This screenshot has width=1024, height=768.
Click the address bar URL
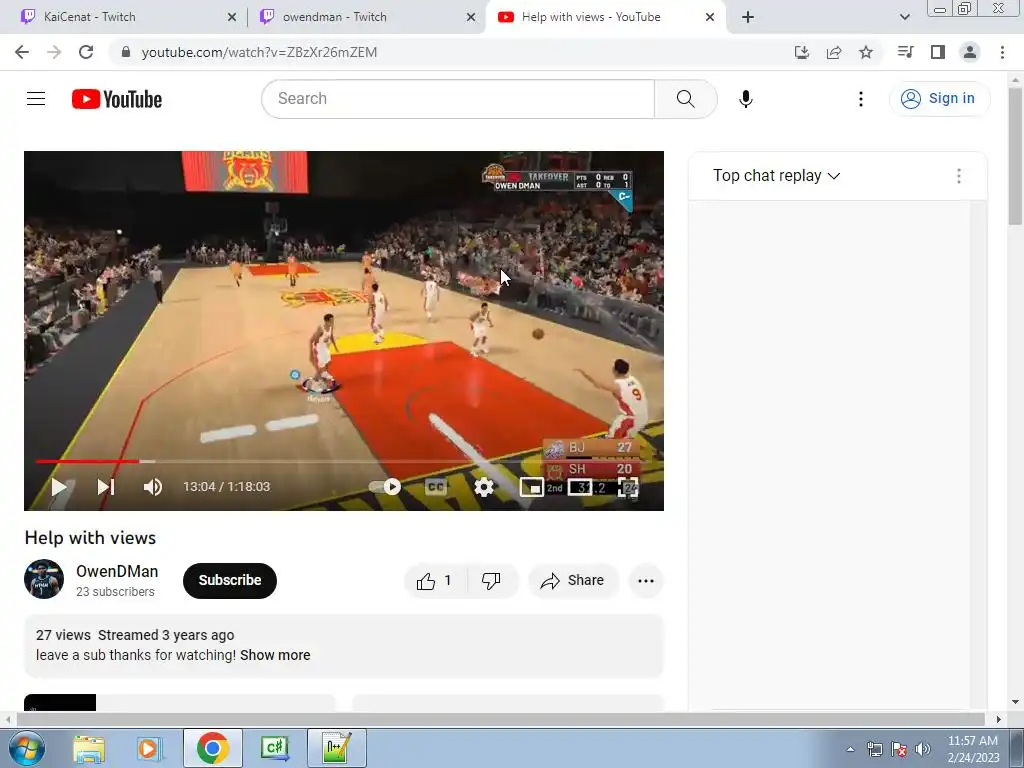(x=259, y=52)
